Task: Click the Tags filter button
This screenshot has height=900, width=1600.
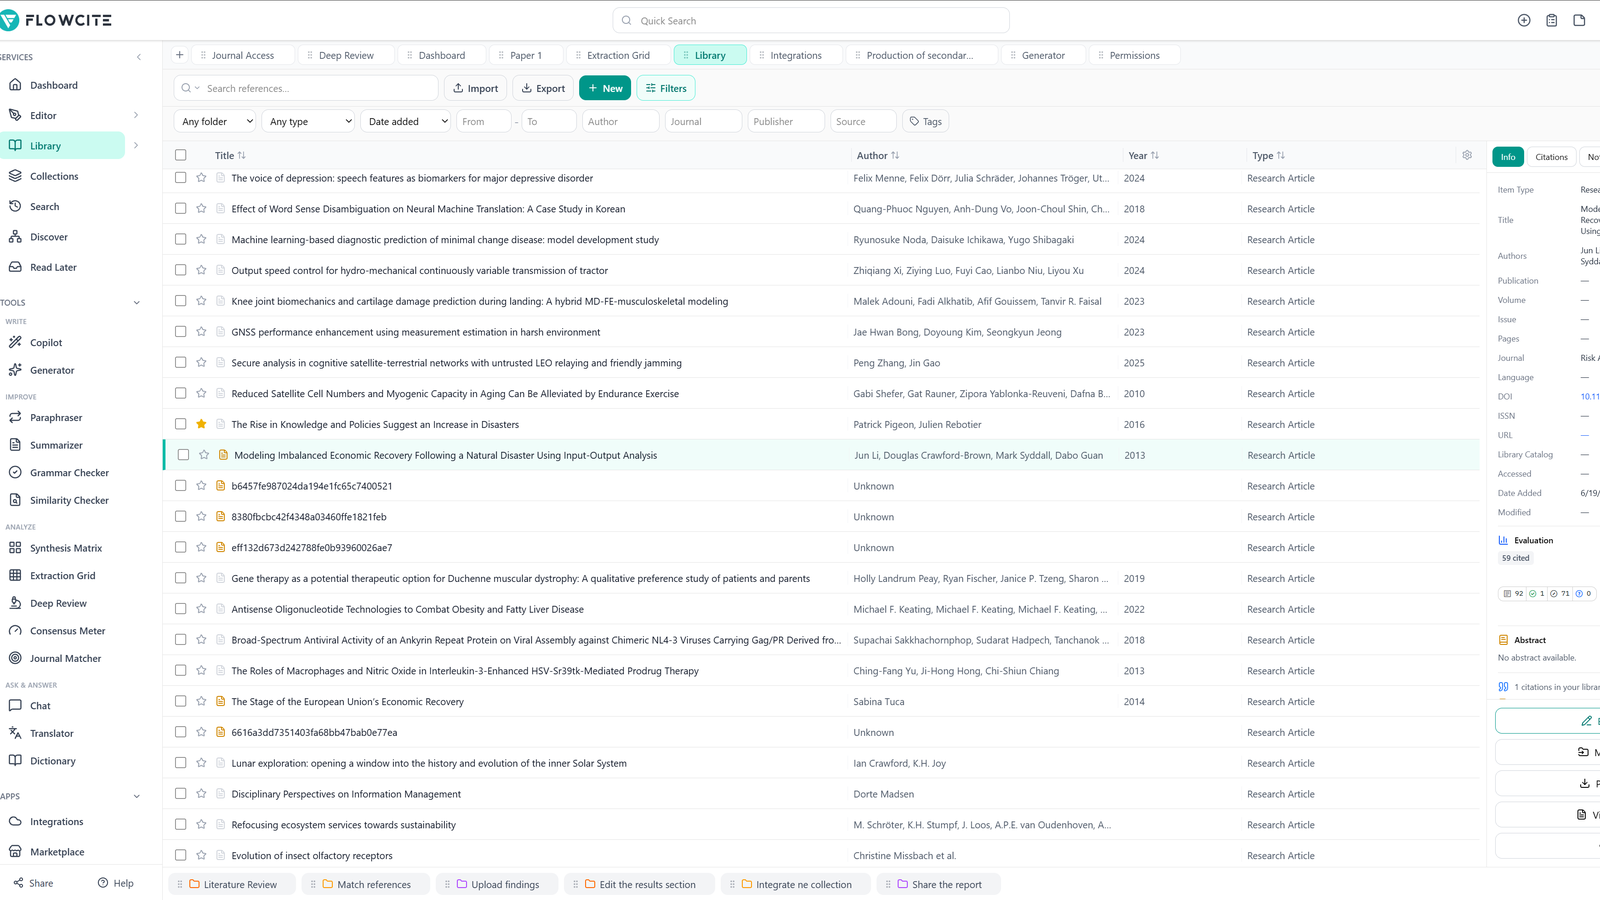Action: click(925, 121)
